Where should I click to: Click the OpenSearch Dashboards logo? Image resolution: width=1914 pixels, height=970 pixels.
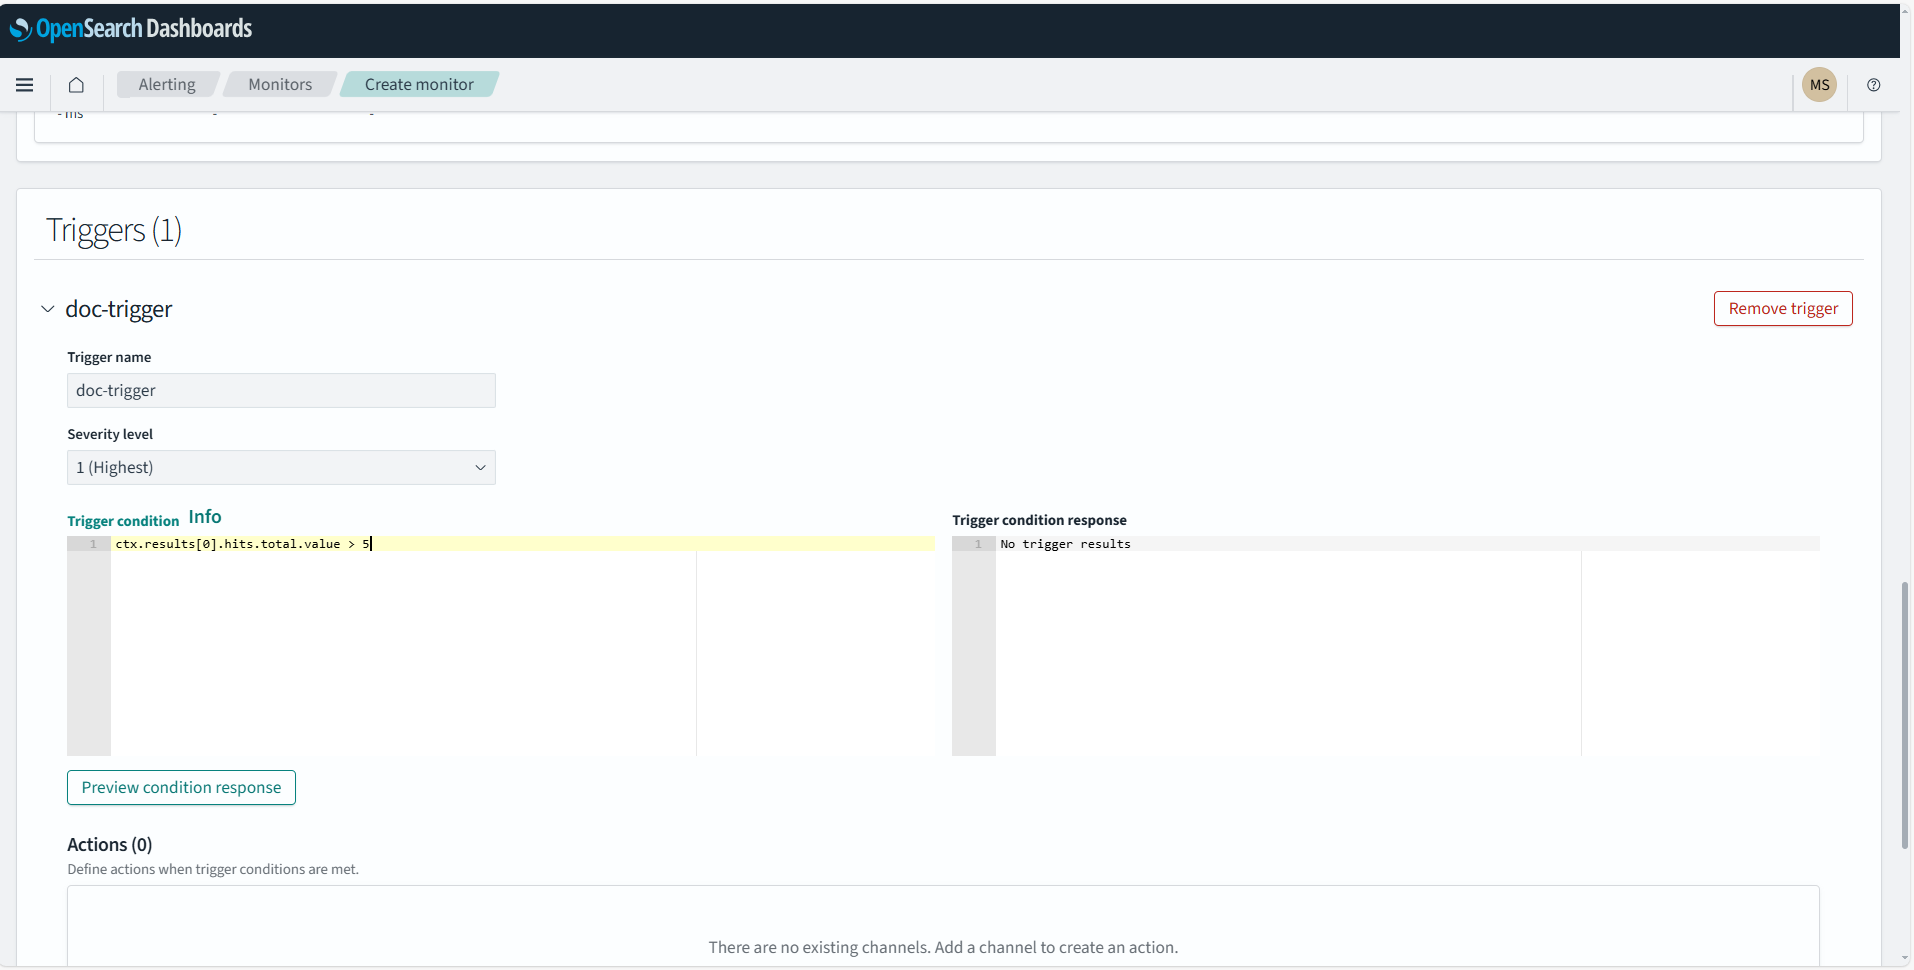tap(131, 29)
